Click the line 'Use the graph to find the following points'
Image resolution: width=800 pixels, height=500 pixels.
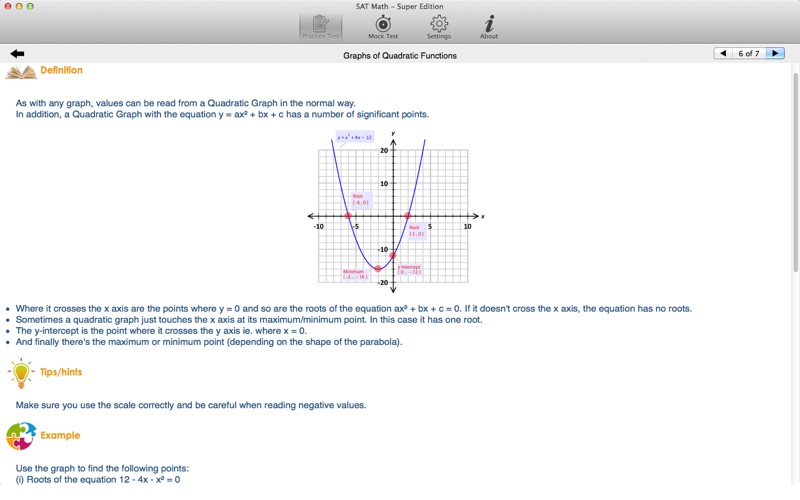pyautogui.click(x=102, y=468)
